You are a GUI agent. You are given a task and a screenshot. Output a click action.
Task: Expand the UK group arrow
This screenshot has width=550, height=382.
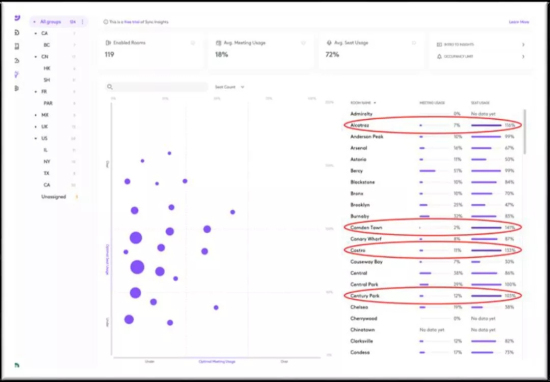pos(35,127)
